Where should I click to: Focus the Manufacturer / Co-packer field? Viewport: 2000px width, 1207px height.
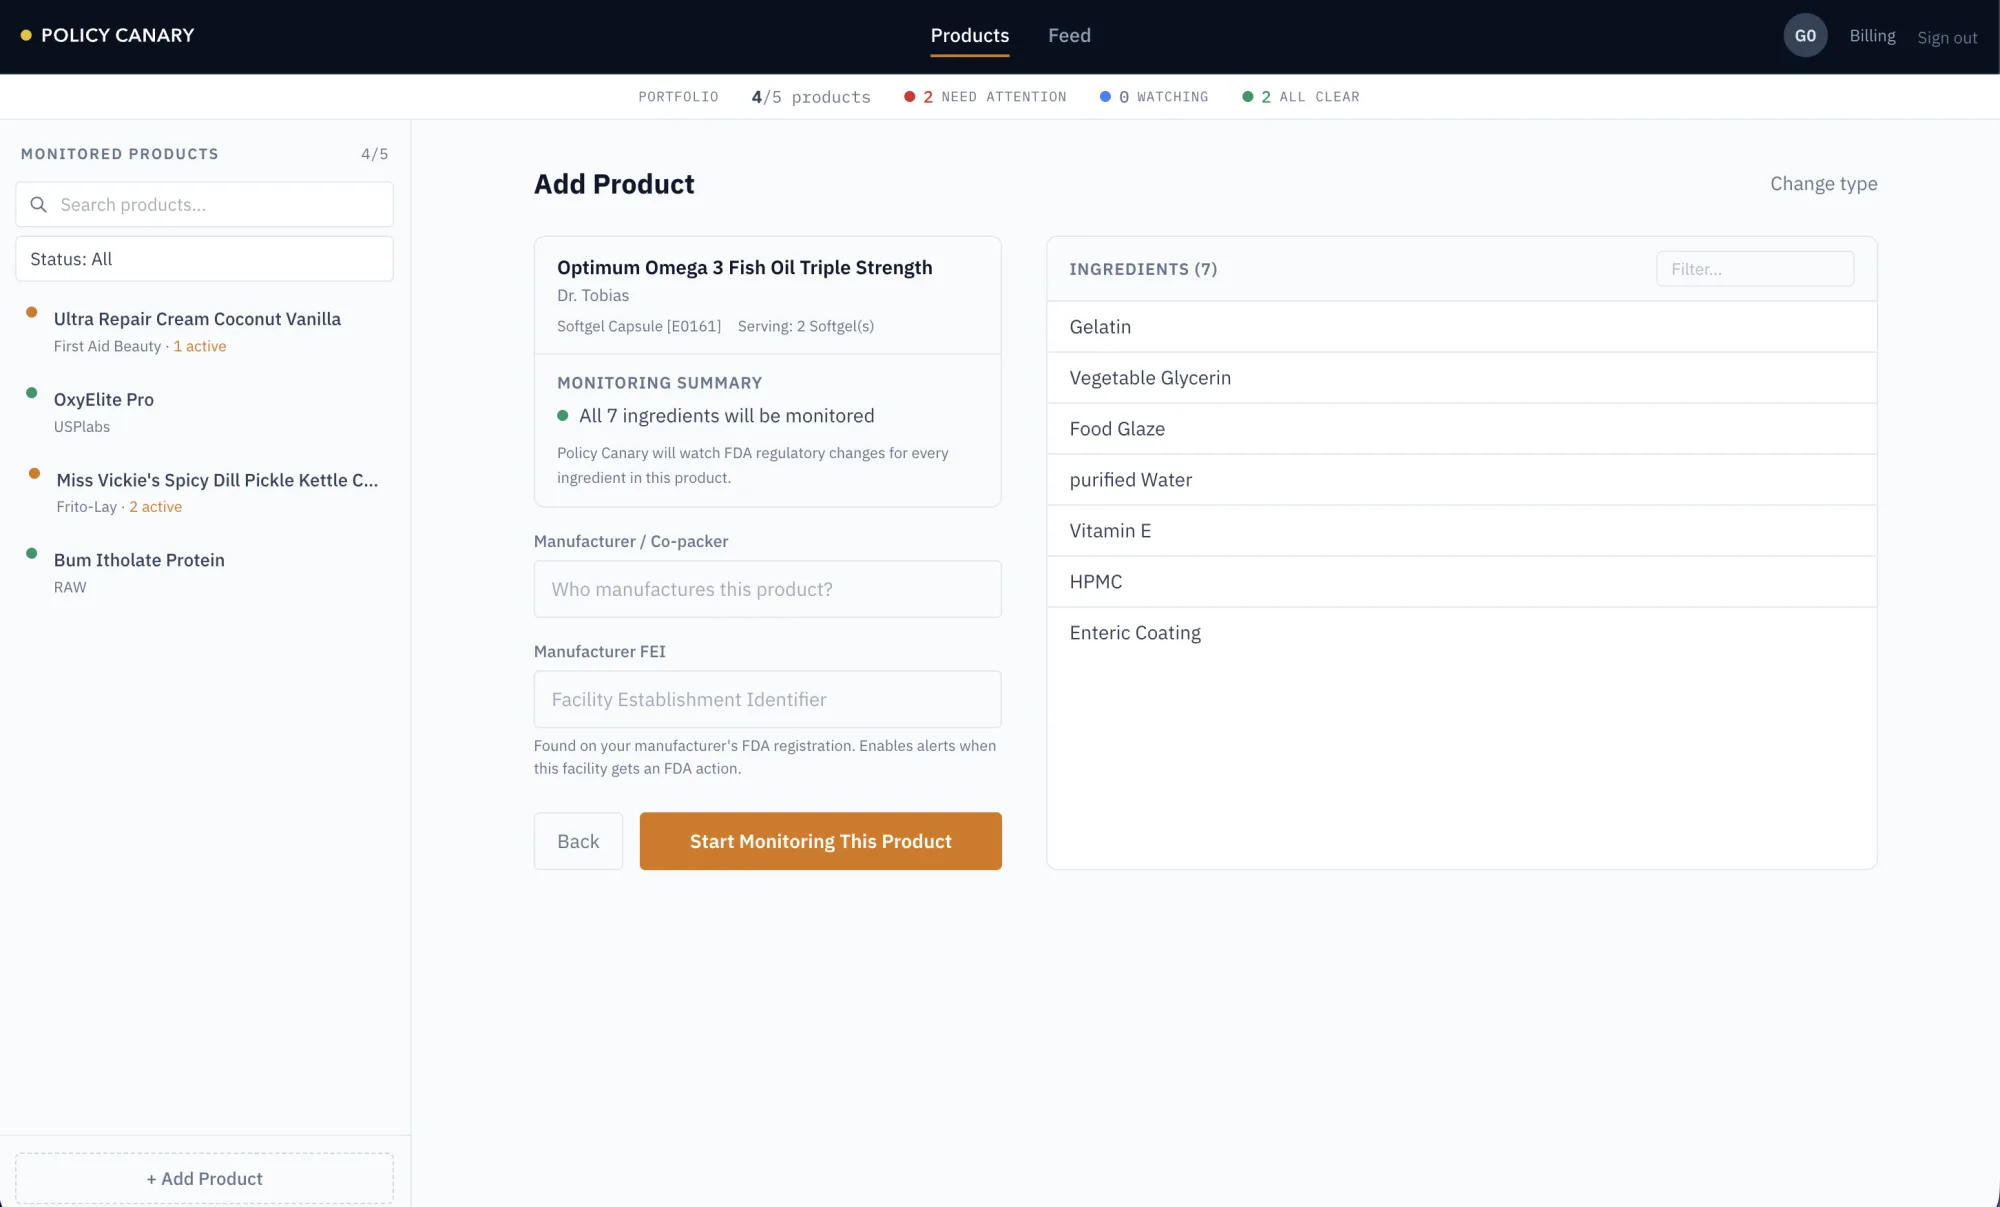767,589
